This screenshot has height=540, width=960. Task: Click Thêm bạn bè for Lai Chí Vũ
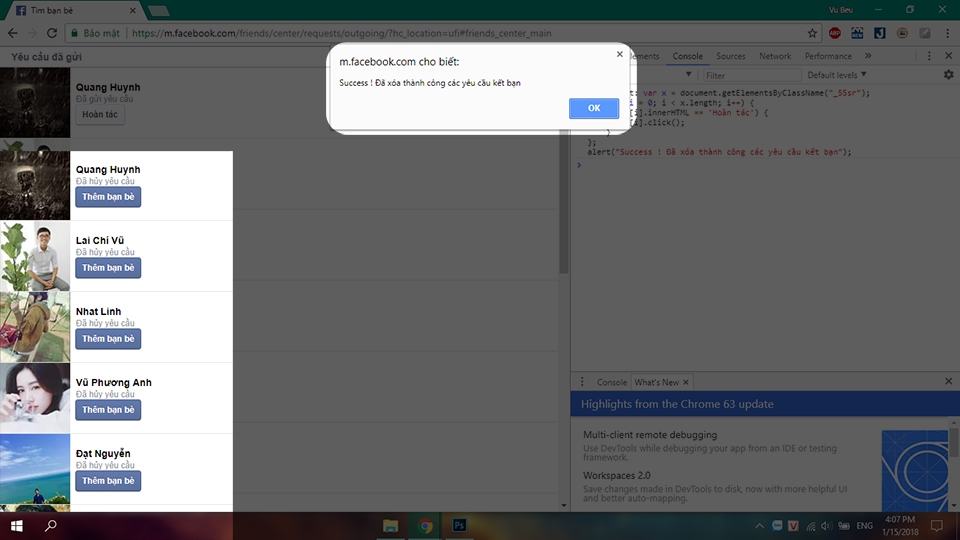click(x=108, y=268)
